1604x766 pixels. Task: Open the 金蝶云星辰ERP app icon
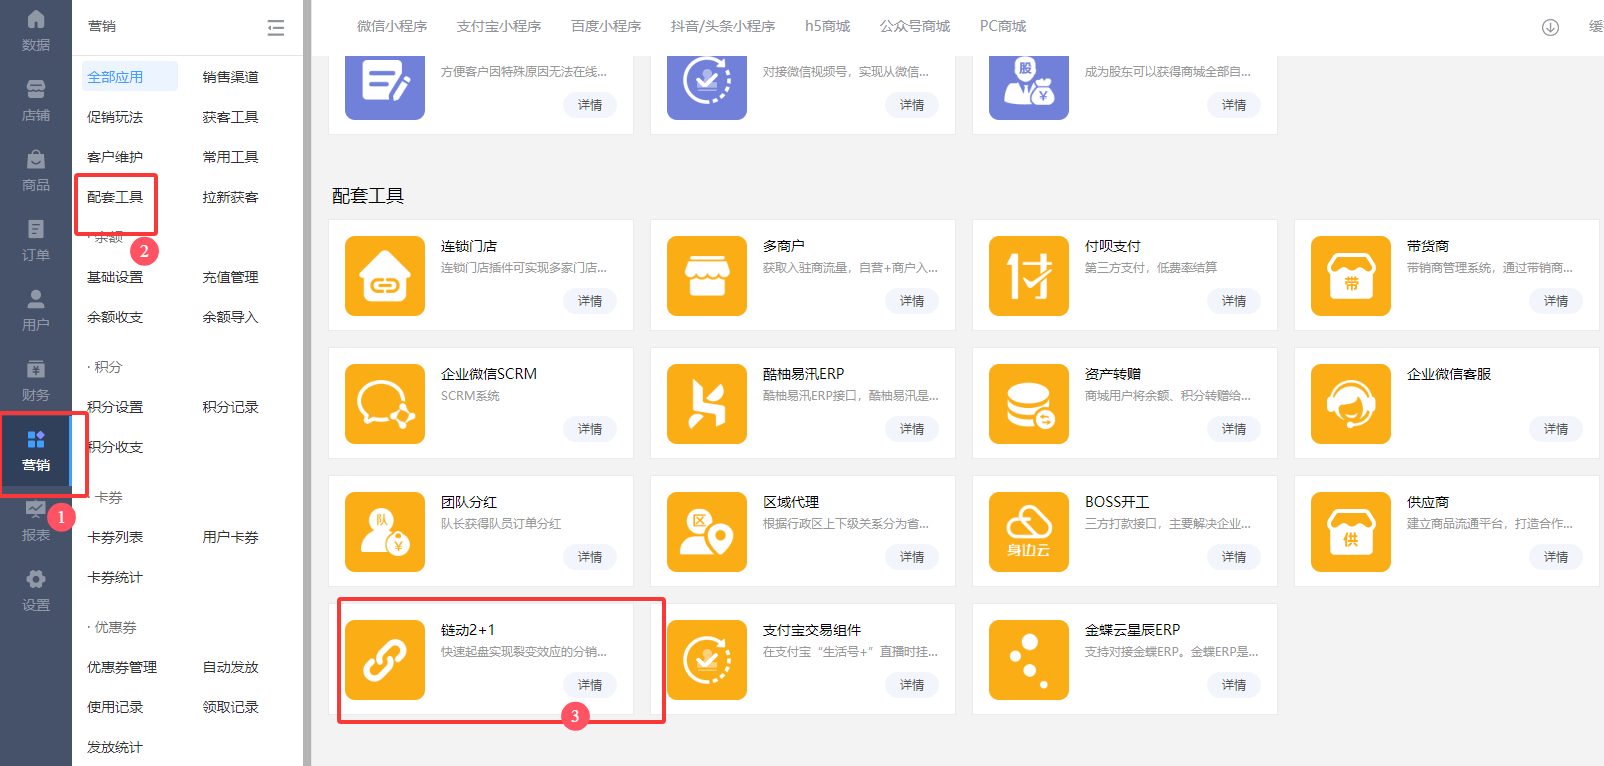1029,660
